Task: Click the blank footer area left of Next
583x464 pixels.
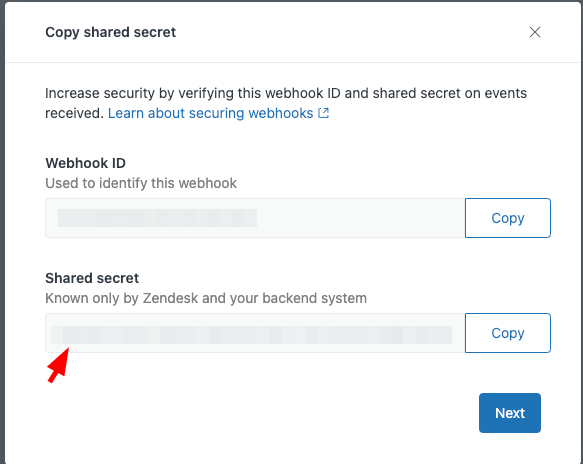Action: 260,413
